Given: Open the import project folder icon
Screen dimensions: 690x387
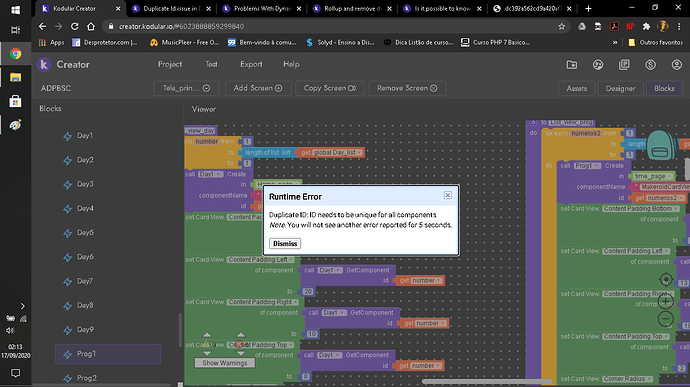Looking at the screenshot, I should (x=572, y=65).
